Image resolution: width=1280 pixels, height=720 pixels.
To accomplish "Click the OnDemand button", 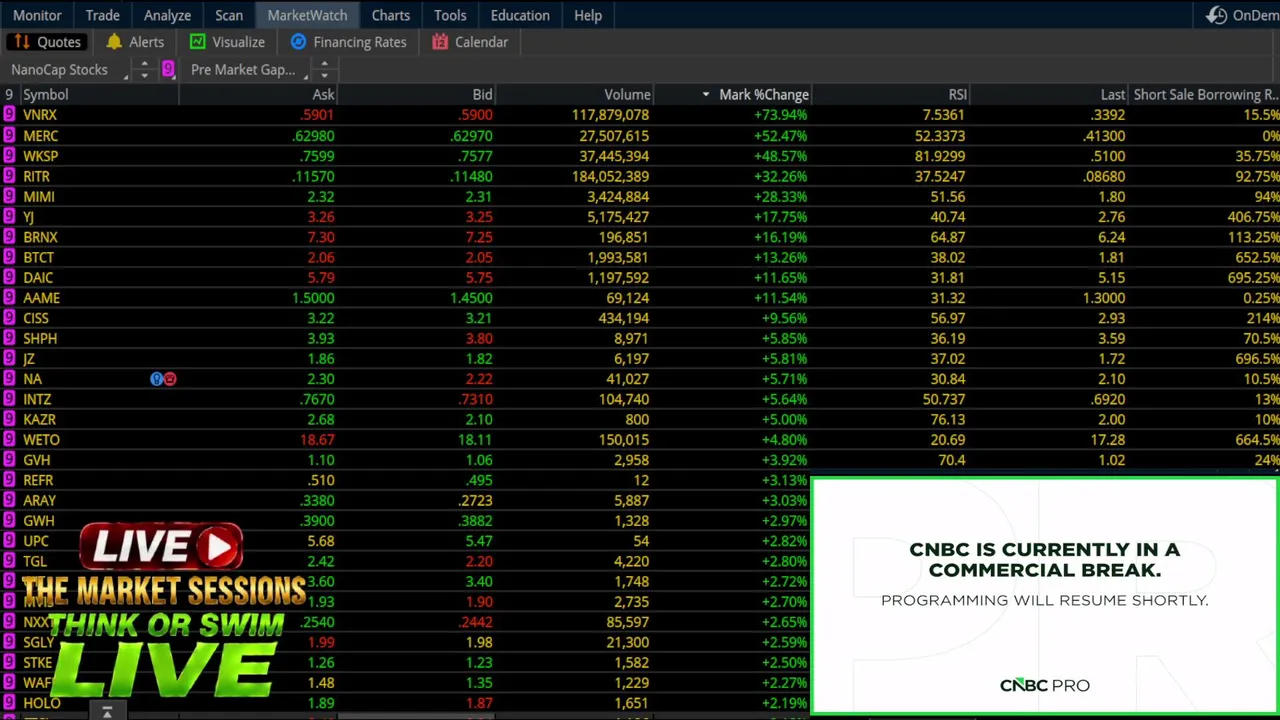I will click(x=1242, y=15).
